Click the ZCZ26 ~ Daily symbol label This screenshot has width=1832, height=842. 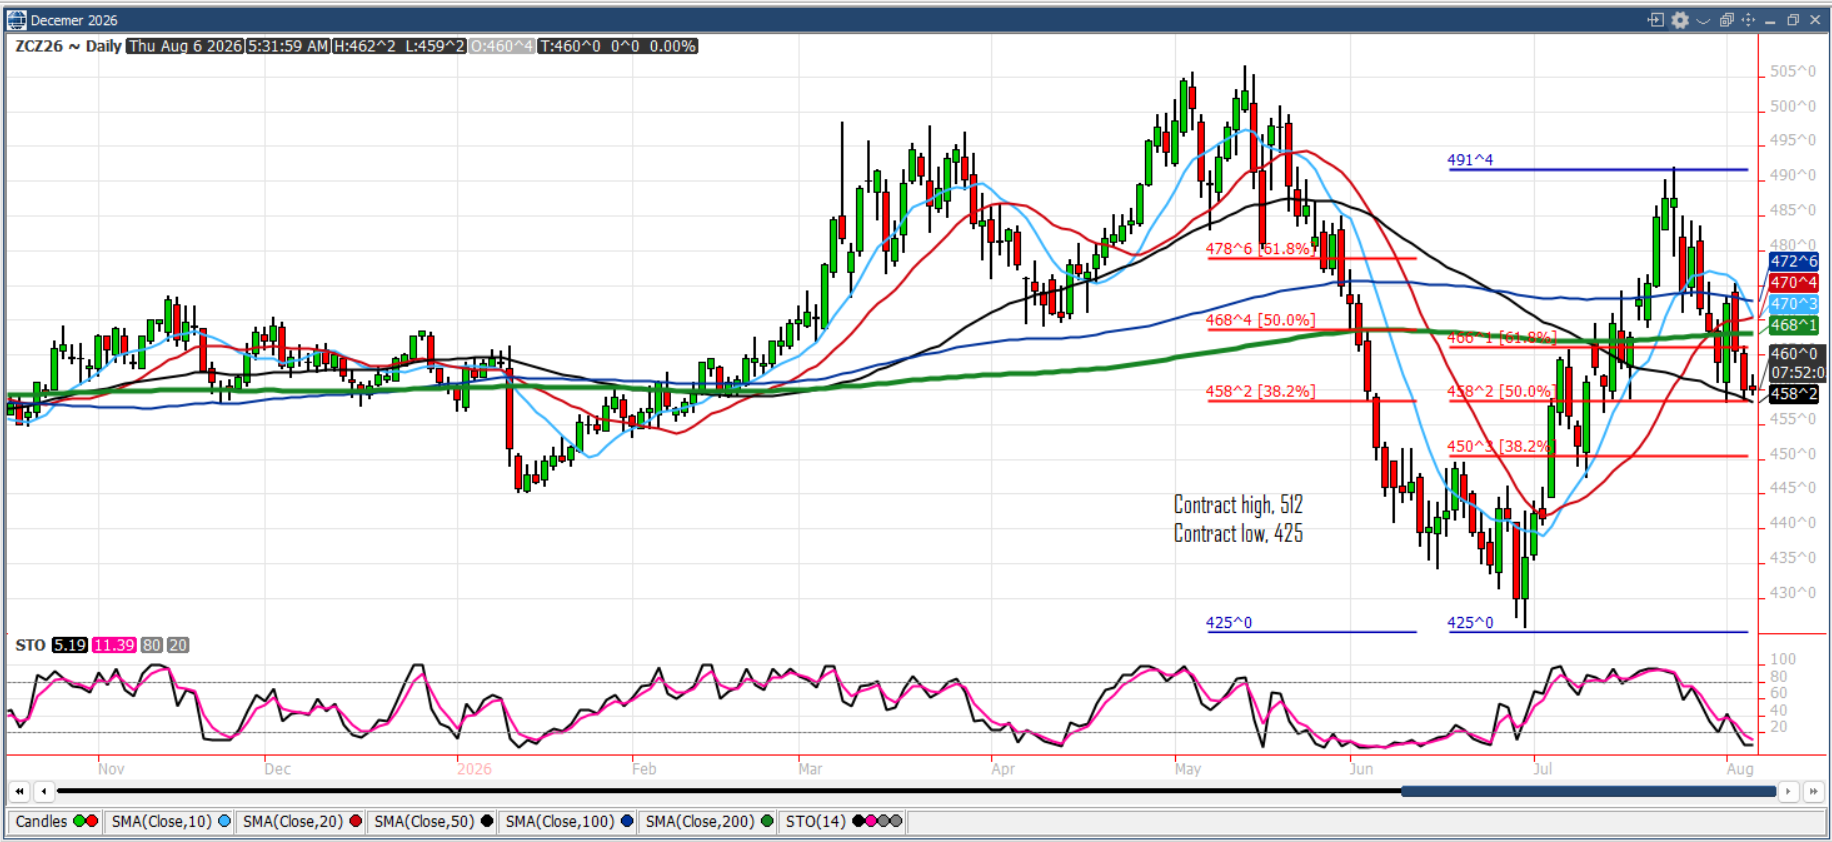pyautogui.click(x=68, y=46)
